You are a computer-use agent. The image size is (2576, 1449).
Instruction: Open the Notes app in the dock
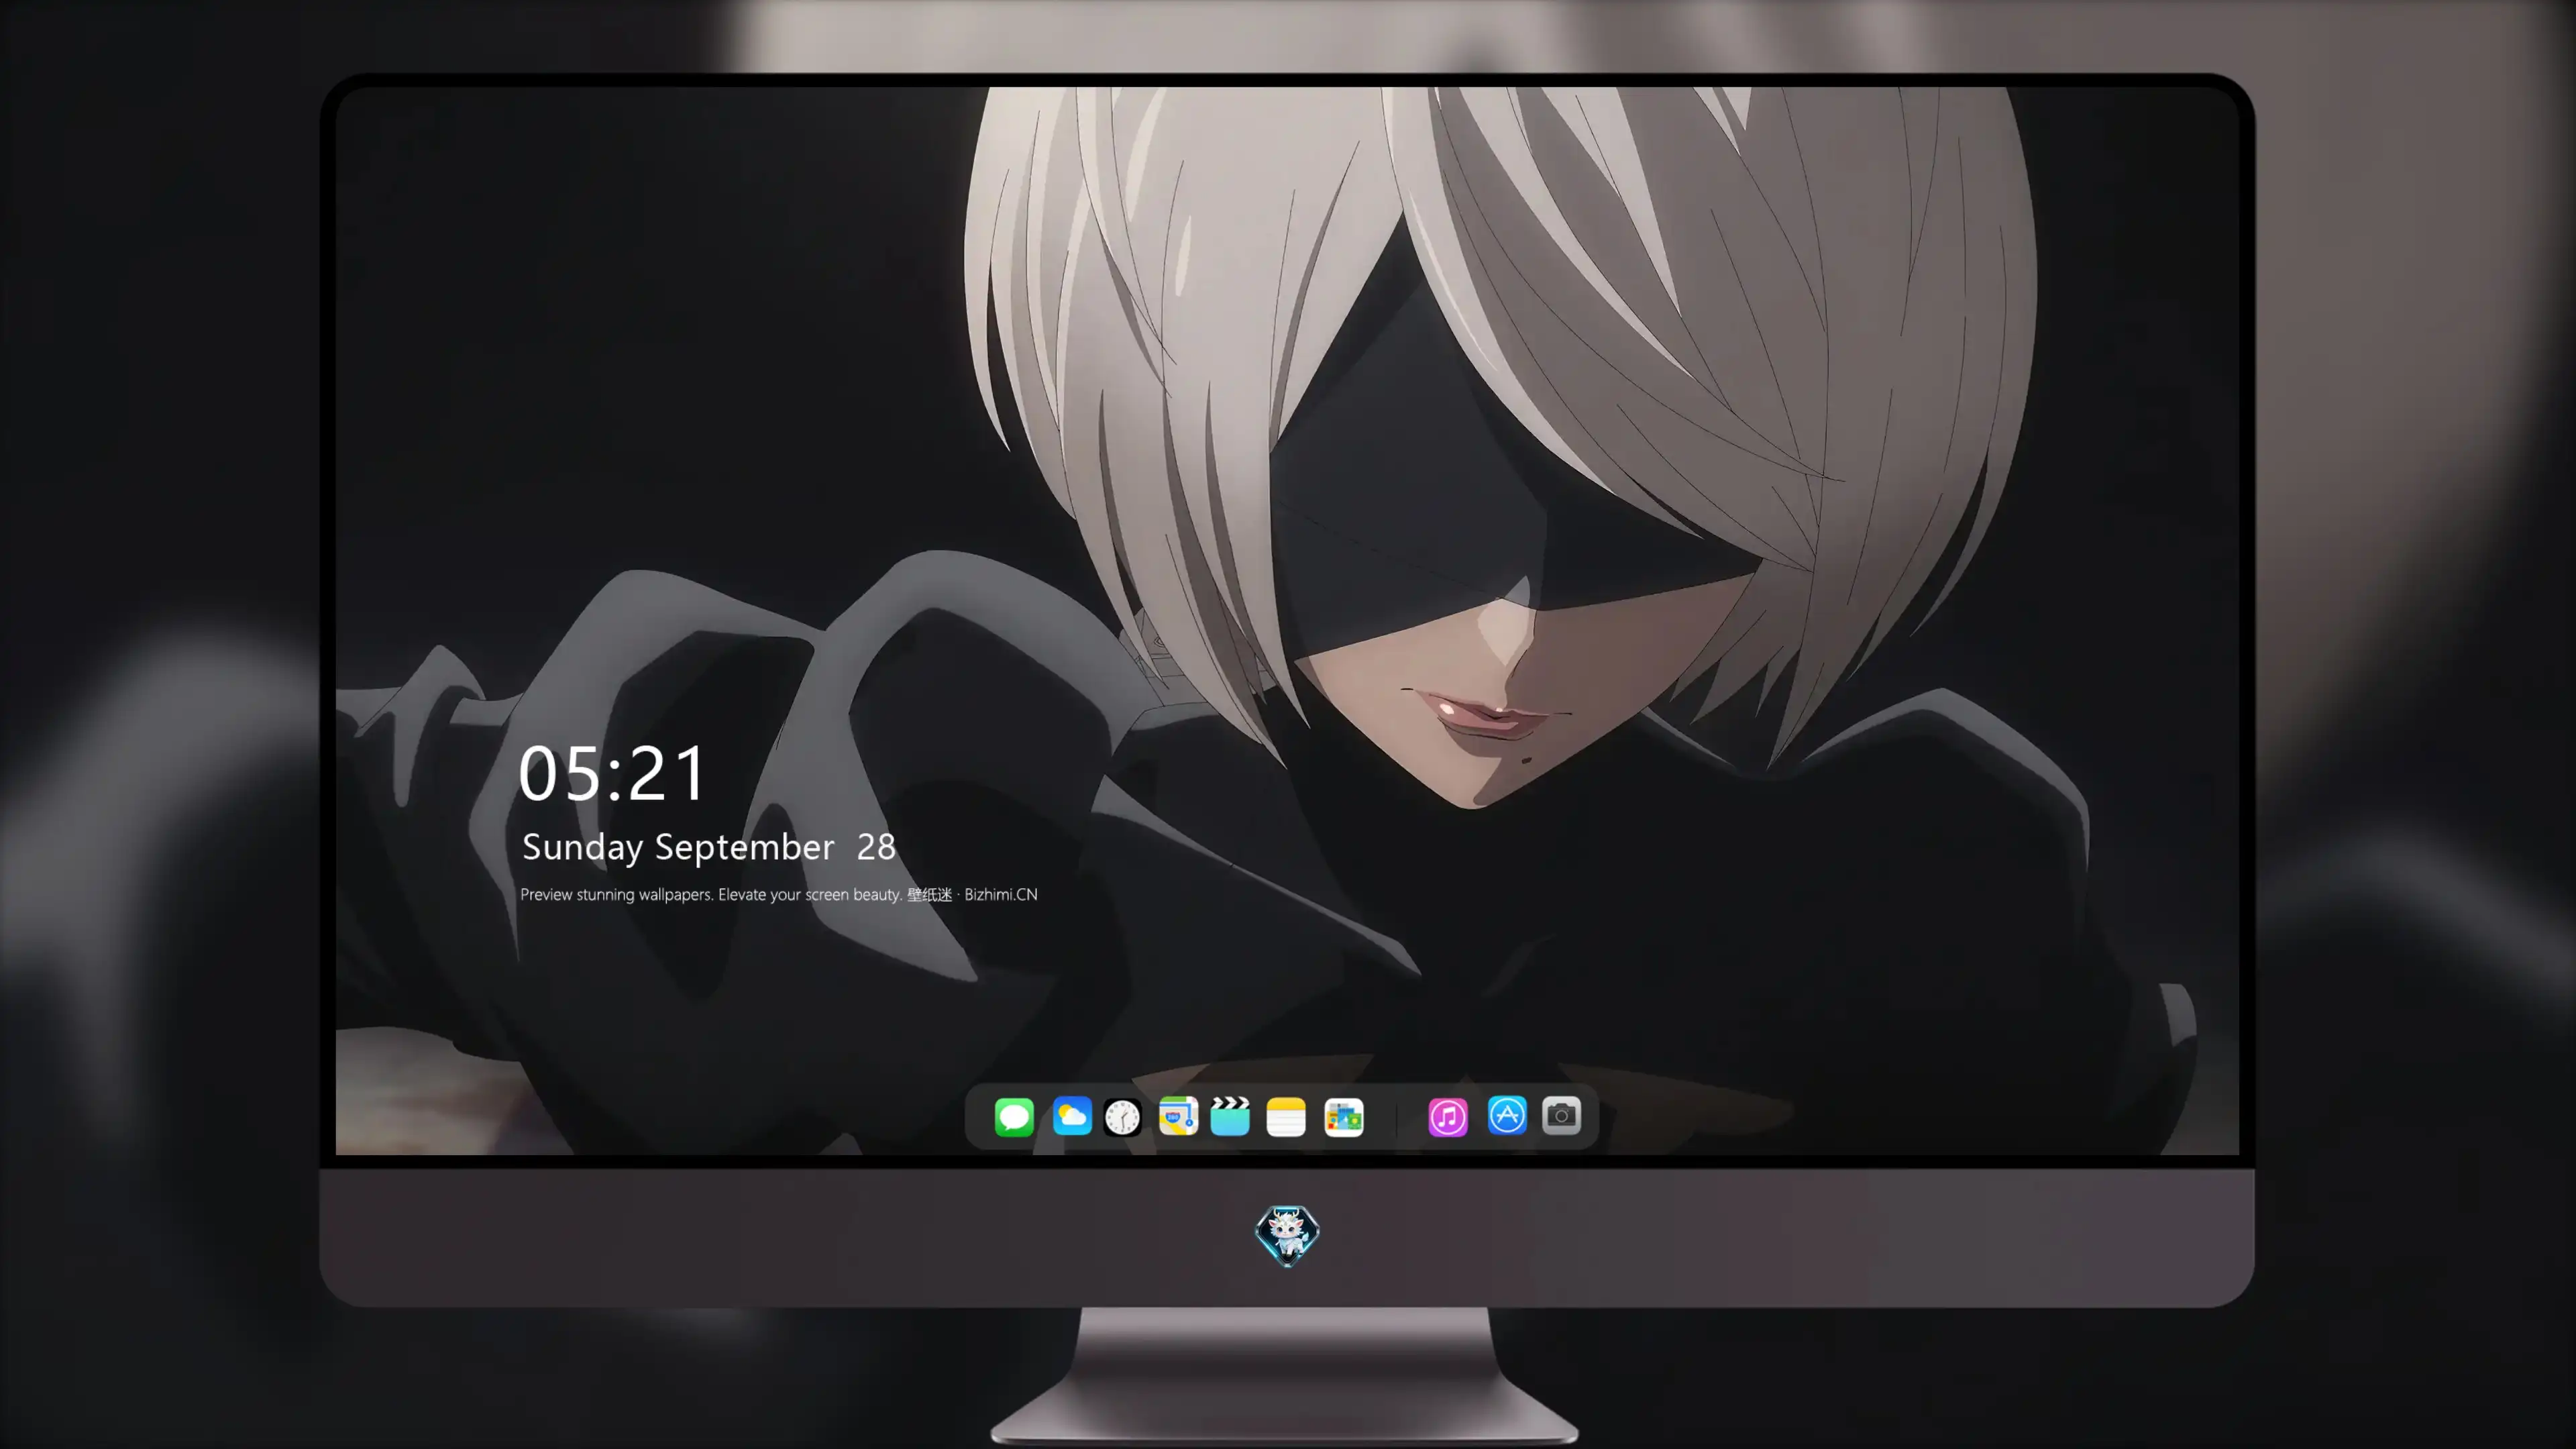[1286, 1116]
